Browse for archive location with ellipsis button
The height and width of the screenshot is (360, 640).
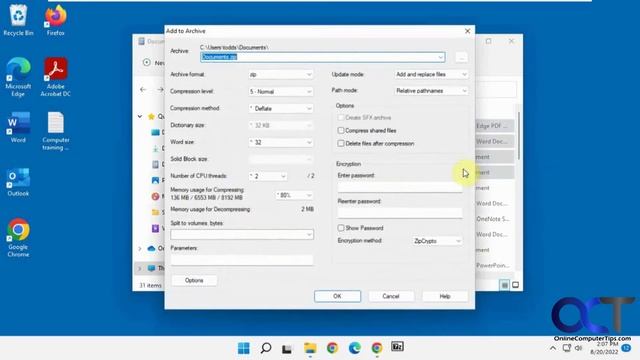[461, 57]
